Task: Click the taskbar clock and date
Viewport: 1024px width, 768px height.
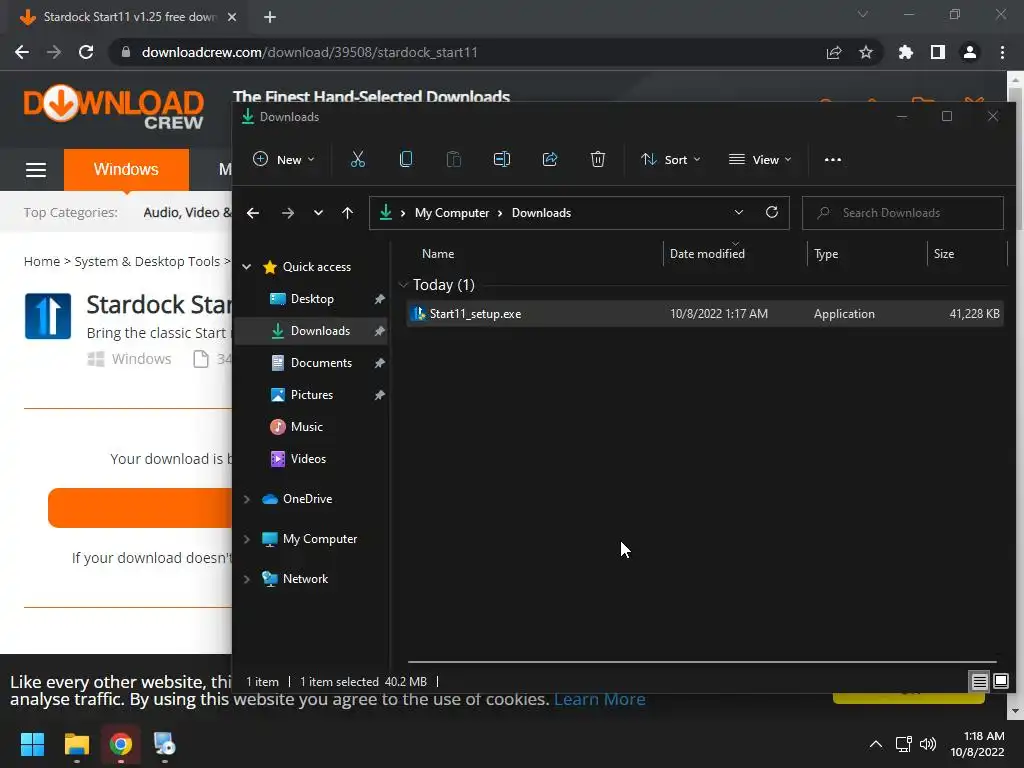Action: pos(977,744)
